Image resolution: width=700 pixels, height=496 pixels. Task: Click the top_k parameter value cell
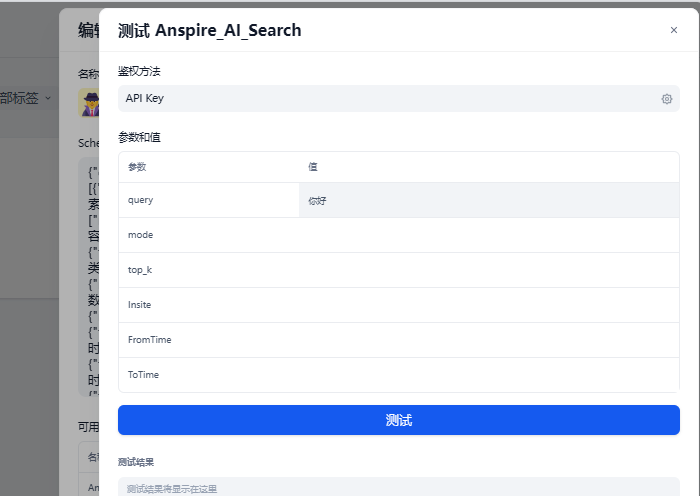[489, 270]
